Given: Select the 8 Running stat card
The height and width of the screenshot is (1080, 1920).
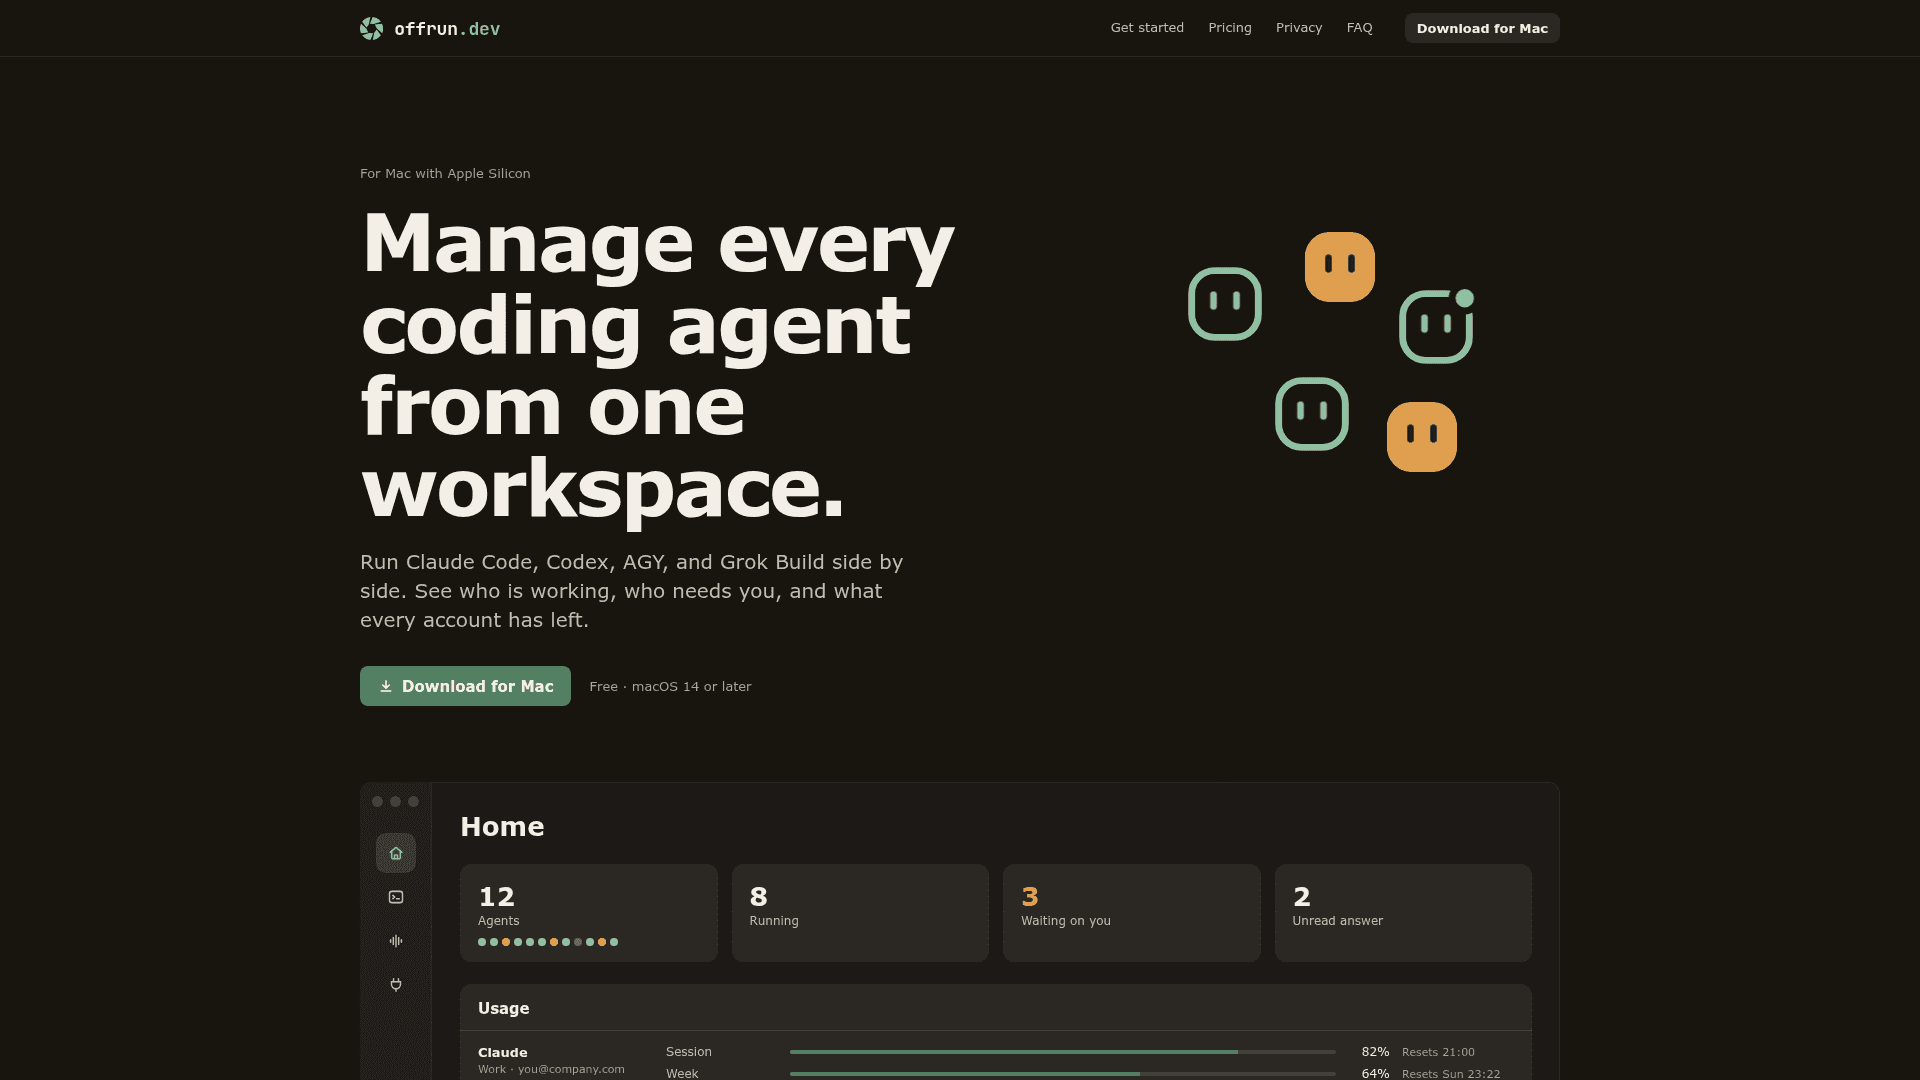Looking at the screenshot, I should (x=860, y=913).
